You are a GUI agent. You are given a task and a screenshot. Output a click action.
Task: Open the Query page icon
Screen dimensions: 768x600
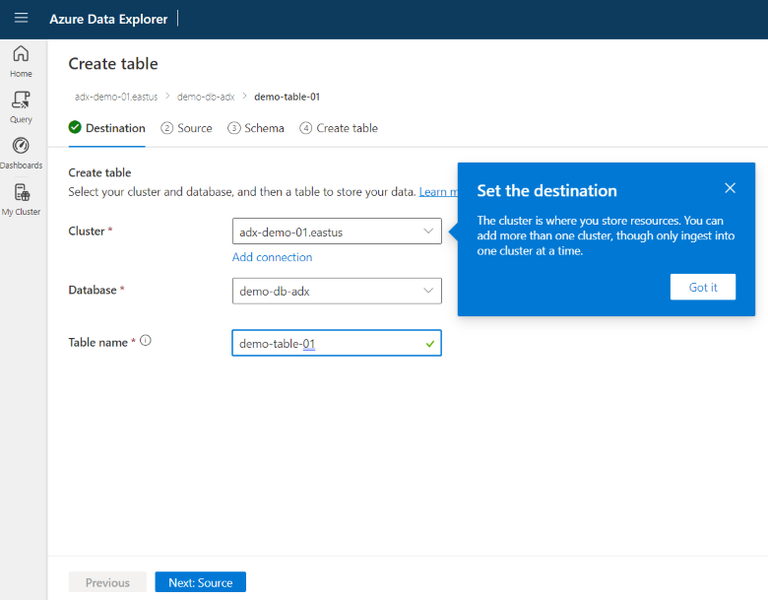pyautogui.click(x=21, y=100)
